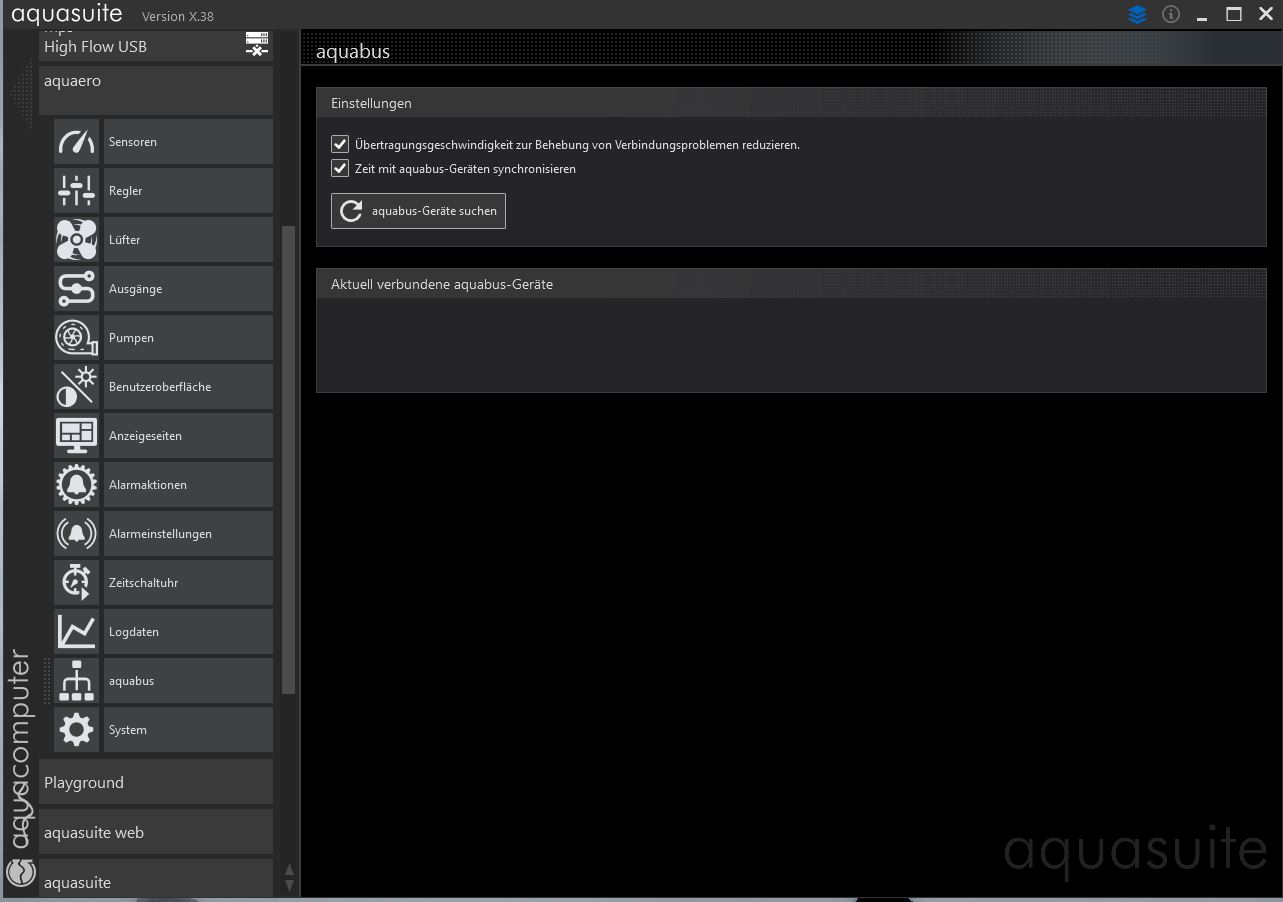The width and height of the screenshot is (1283, 902).
Task: Click the Logdaten chart icon
Action: [76, 632]
